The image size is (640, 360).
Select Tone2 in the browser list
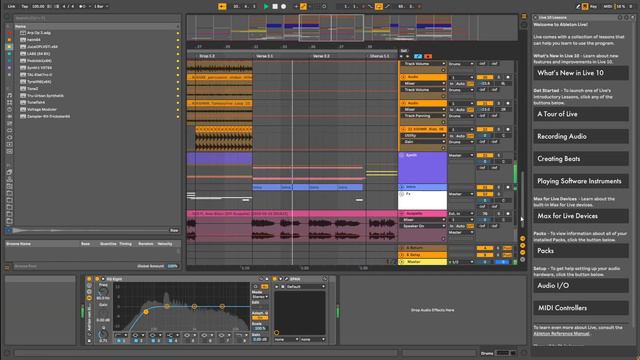tap(33, 89)
